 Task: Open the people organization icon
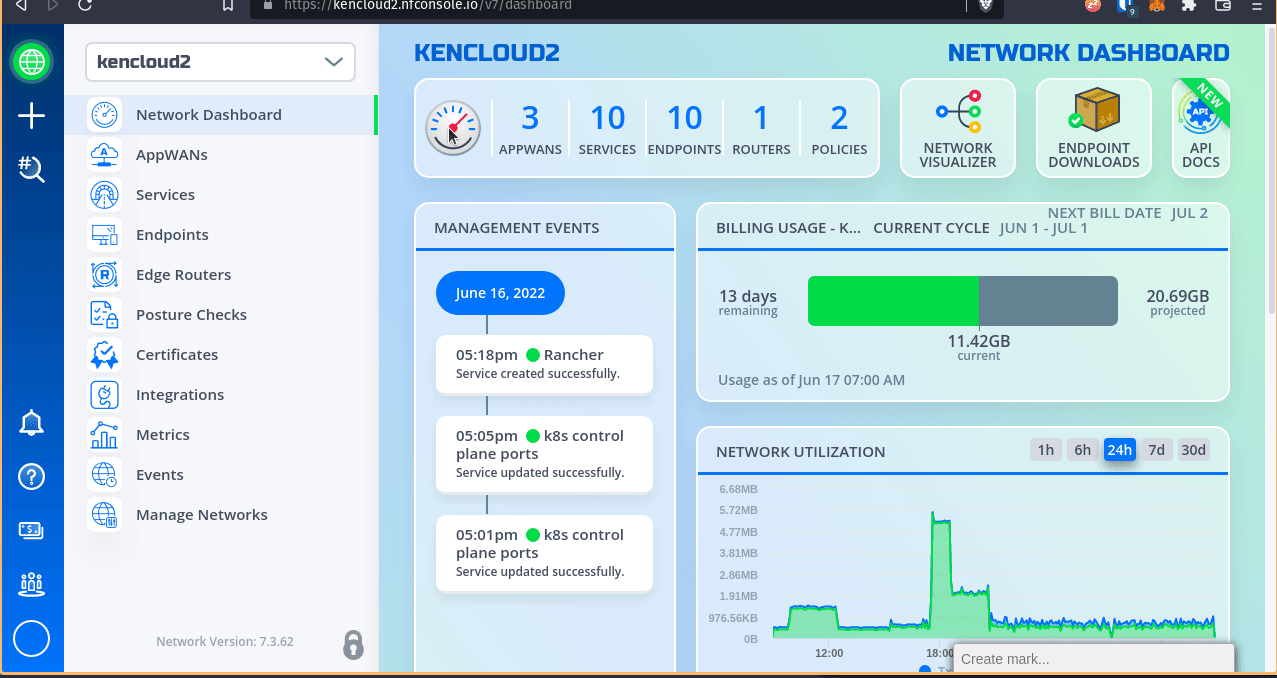tap(32, 584)
